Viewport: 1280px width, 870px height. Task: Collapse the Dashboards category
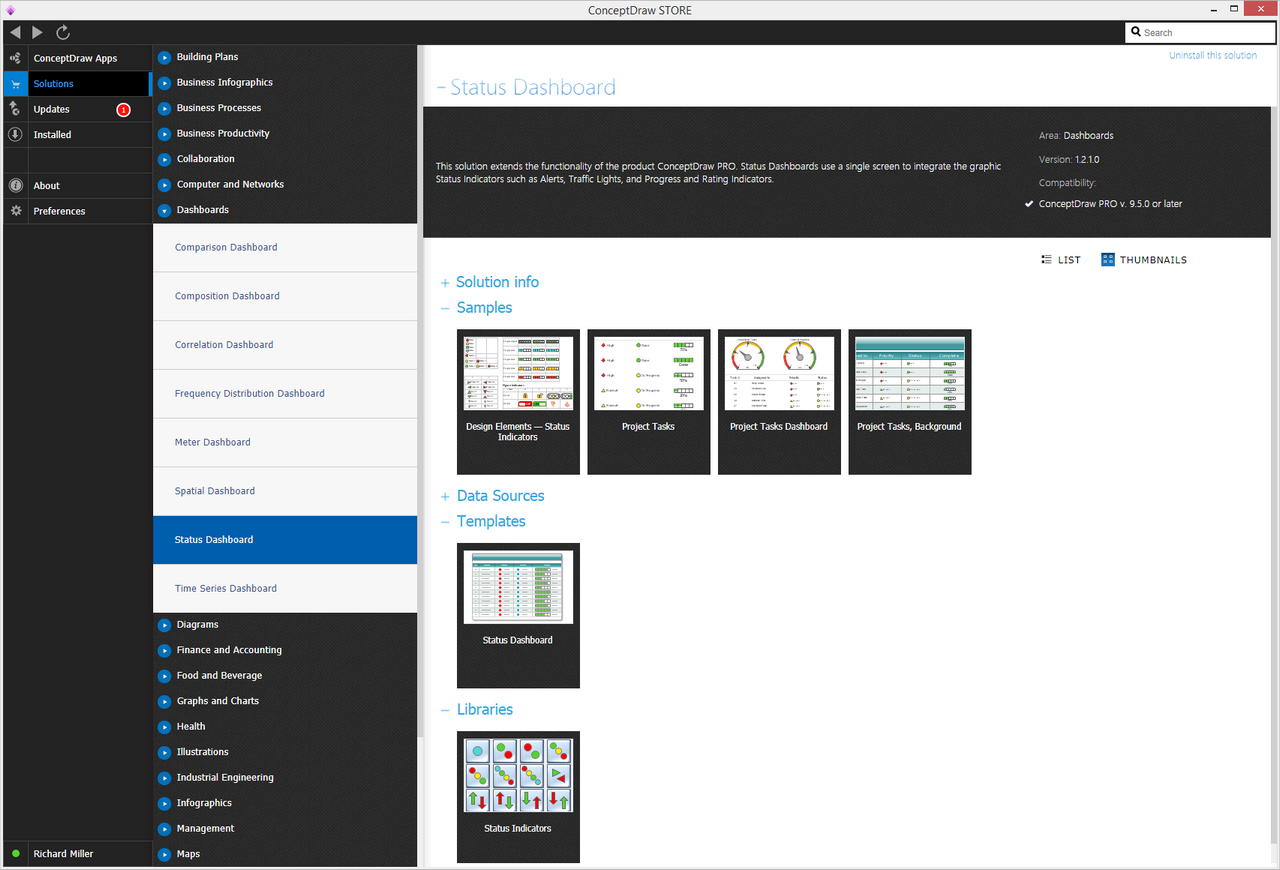pyautogui.click(x=164, y=210)
